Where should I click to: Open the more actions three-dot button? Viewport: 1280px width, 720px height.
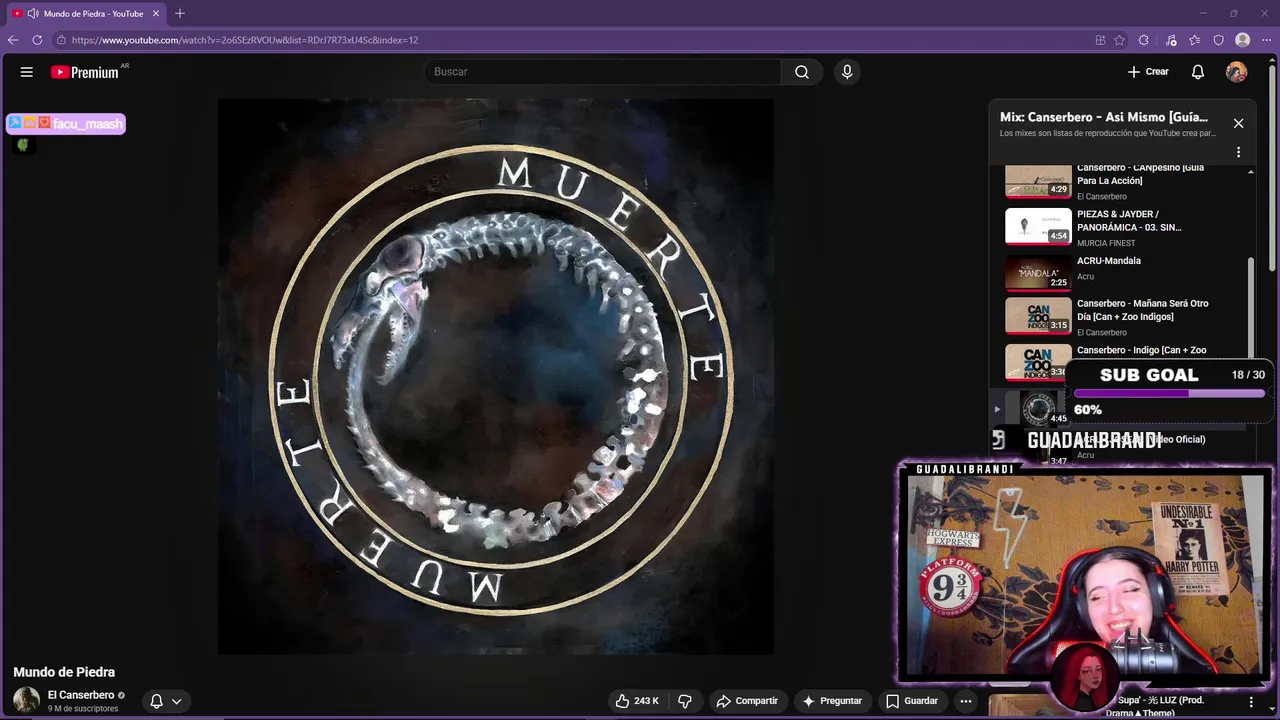point(966,701)
